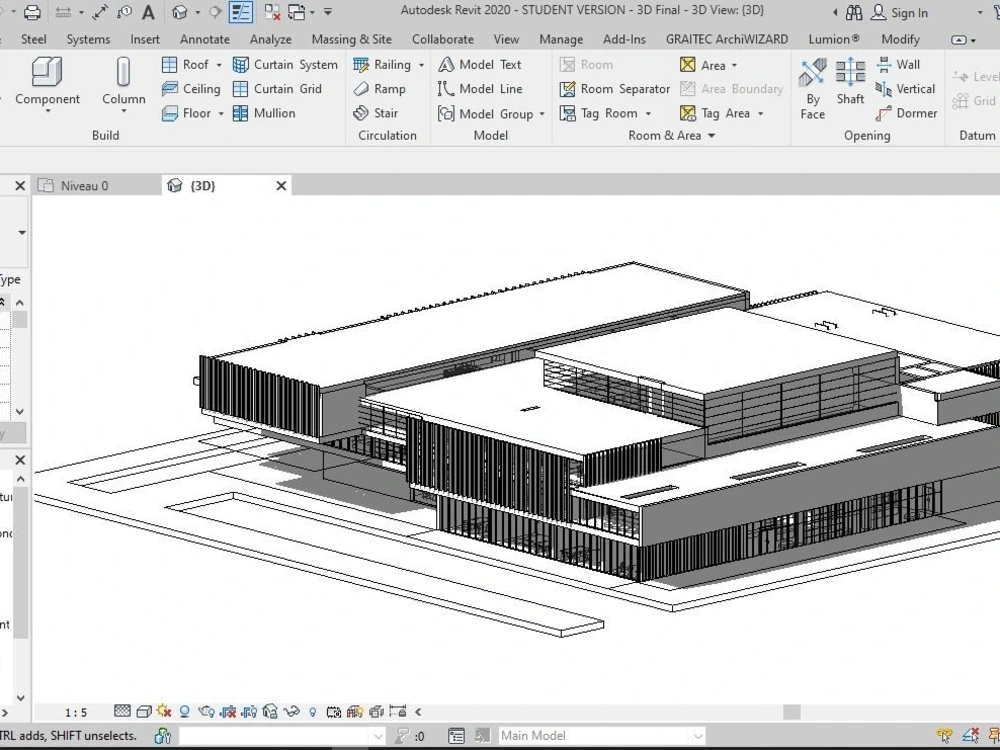Viewport: 1000px width, 750px height.
Task: Open the Worksets icon in status bar
Action: coord(163,735)
